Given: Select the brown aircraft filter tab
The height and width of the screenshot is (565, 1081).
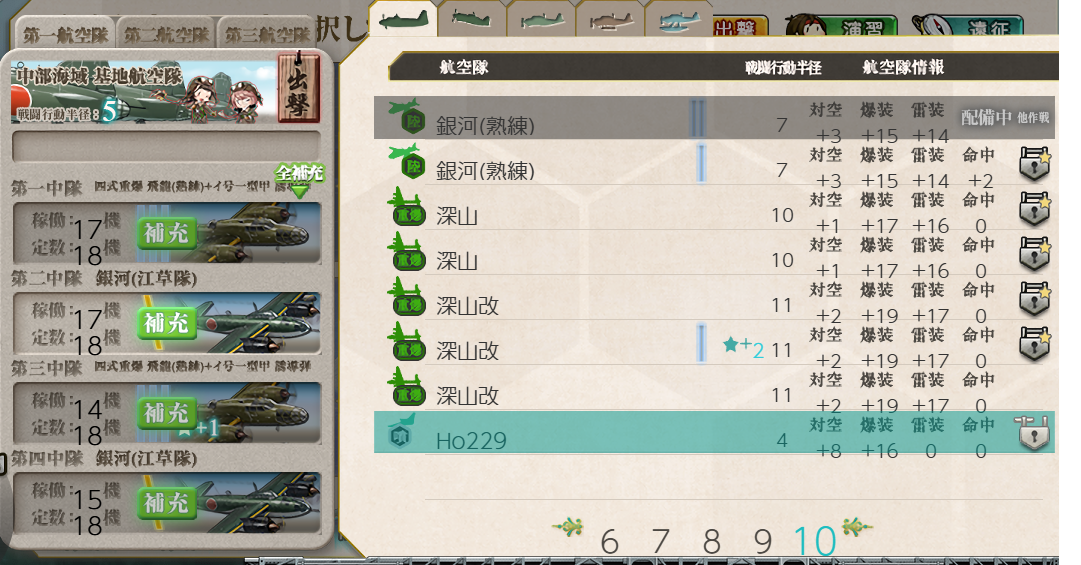Looking at the screenshot, I should pos(610,20).
